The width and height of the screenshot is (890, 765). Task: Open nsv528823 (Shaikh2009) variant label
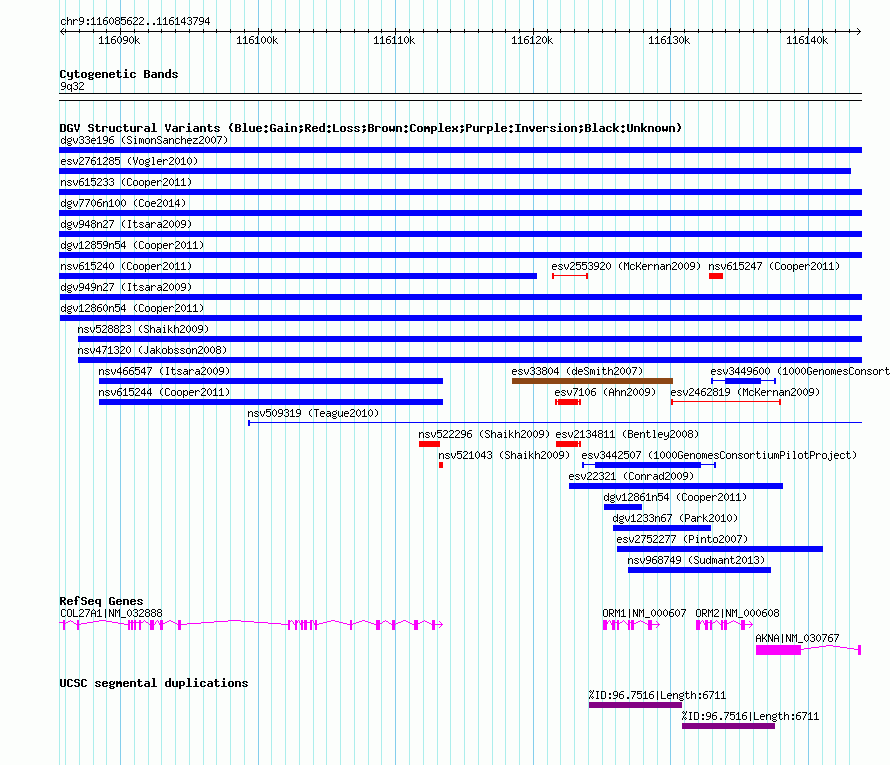pos(143,329)
